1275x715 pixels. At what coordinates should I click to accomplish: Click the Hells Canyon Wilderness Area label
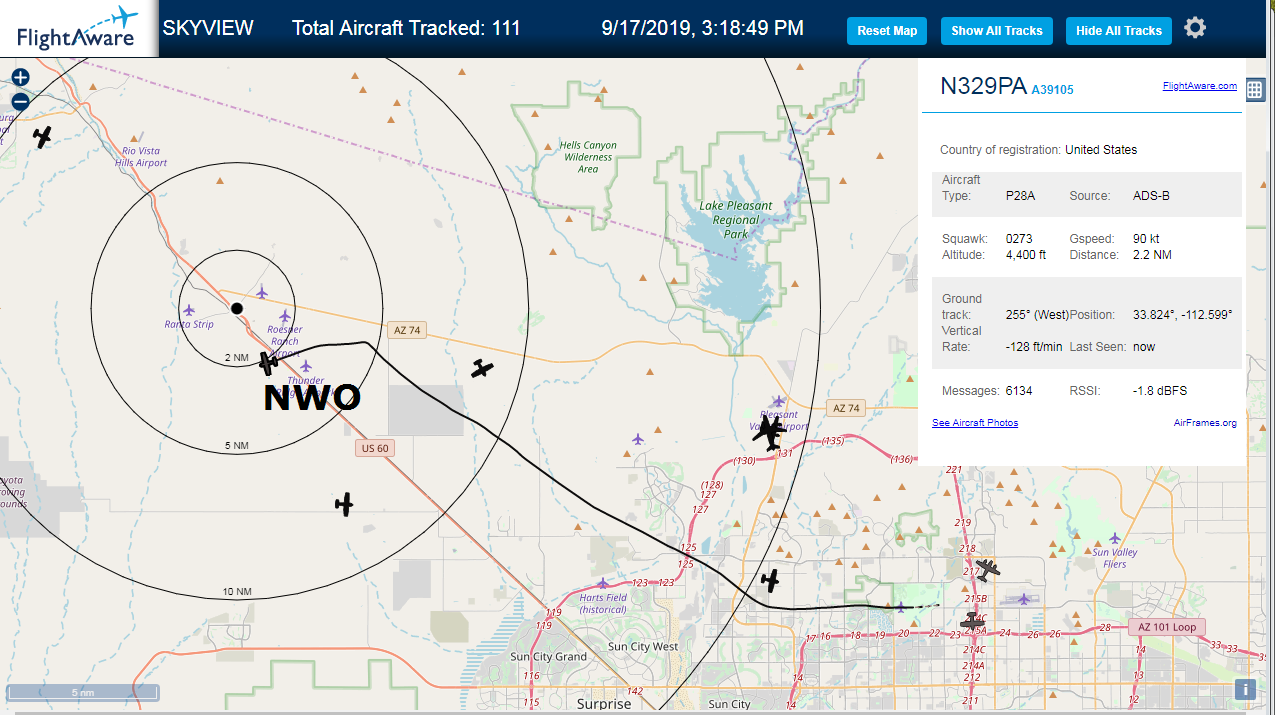tap(588, 157)
